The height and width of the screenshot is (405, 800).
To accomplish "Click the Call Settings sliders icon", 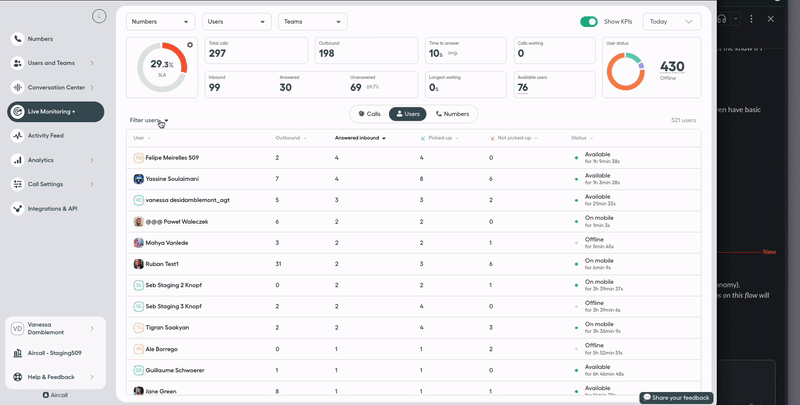I will 18,184.
